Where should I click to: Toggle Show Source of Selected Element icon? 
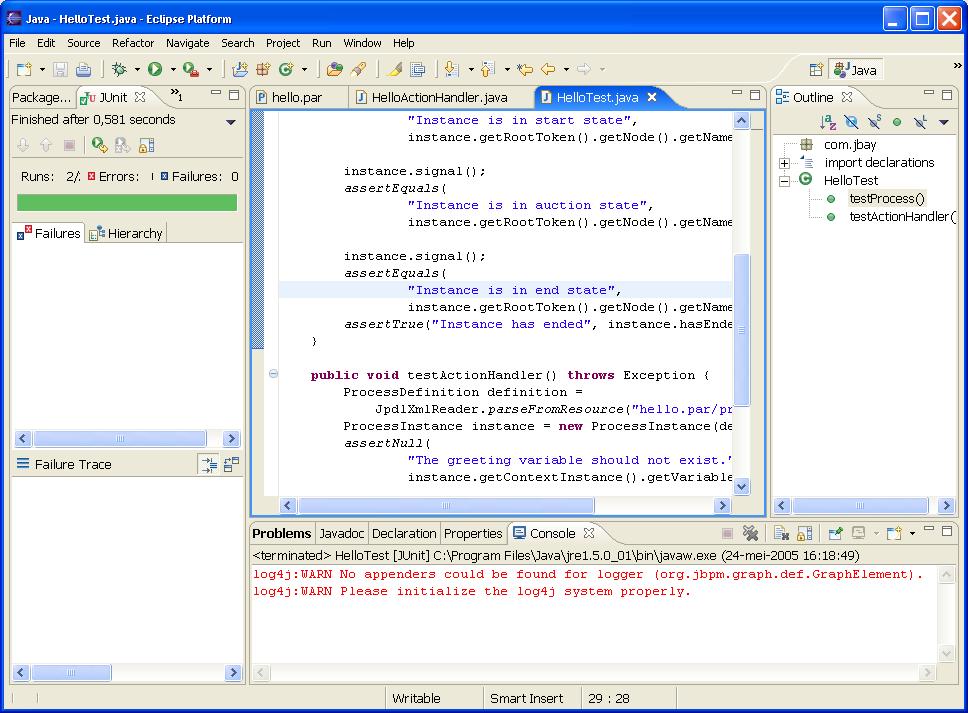coord(418,69)
